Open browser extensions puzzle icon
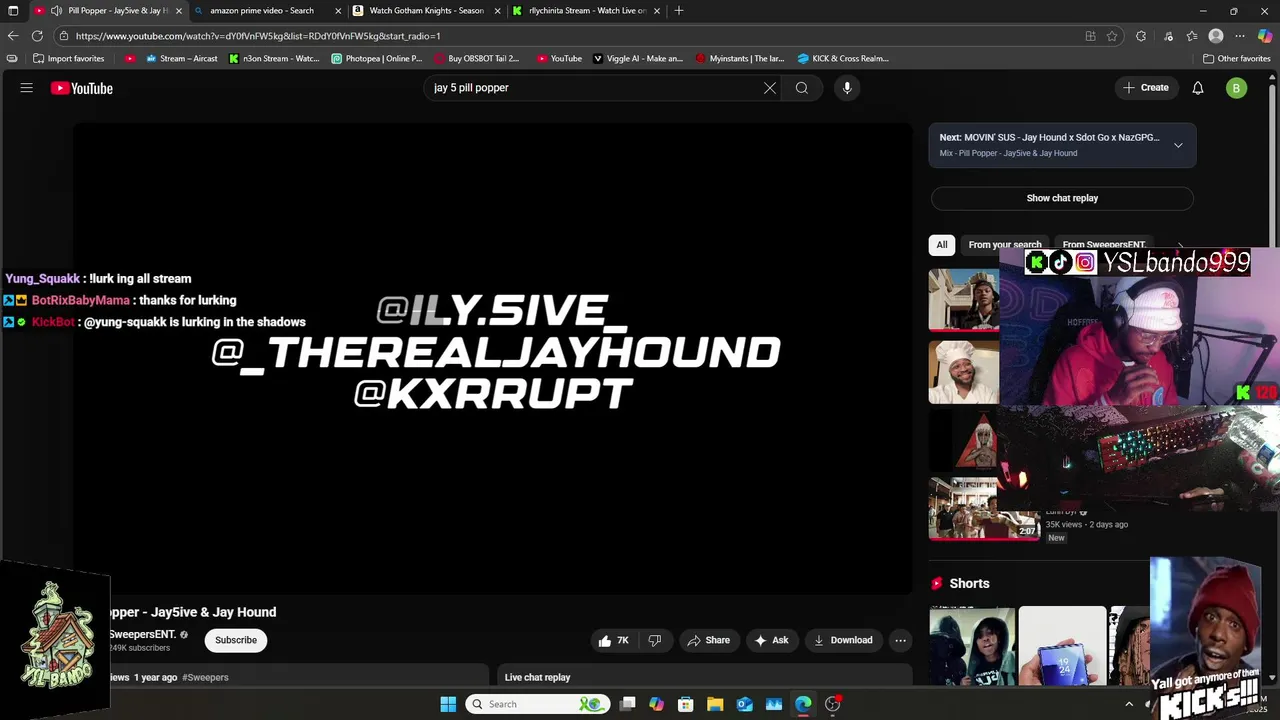 coord(1141,36)
